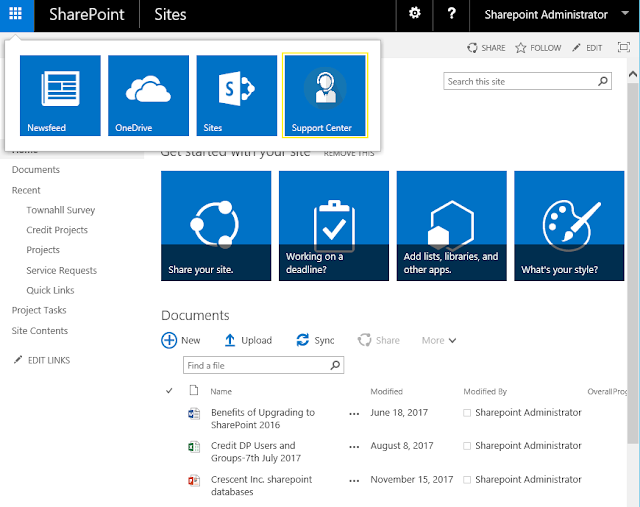This screenshot has width=640, height=507.
Task: Click the site search magnifier icon
Action: coord(603,81)
